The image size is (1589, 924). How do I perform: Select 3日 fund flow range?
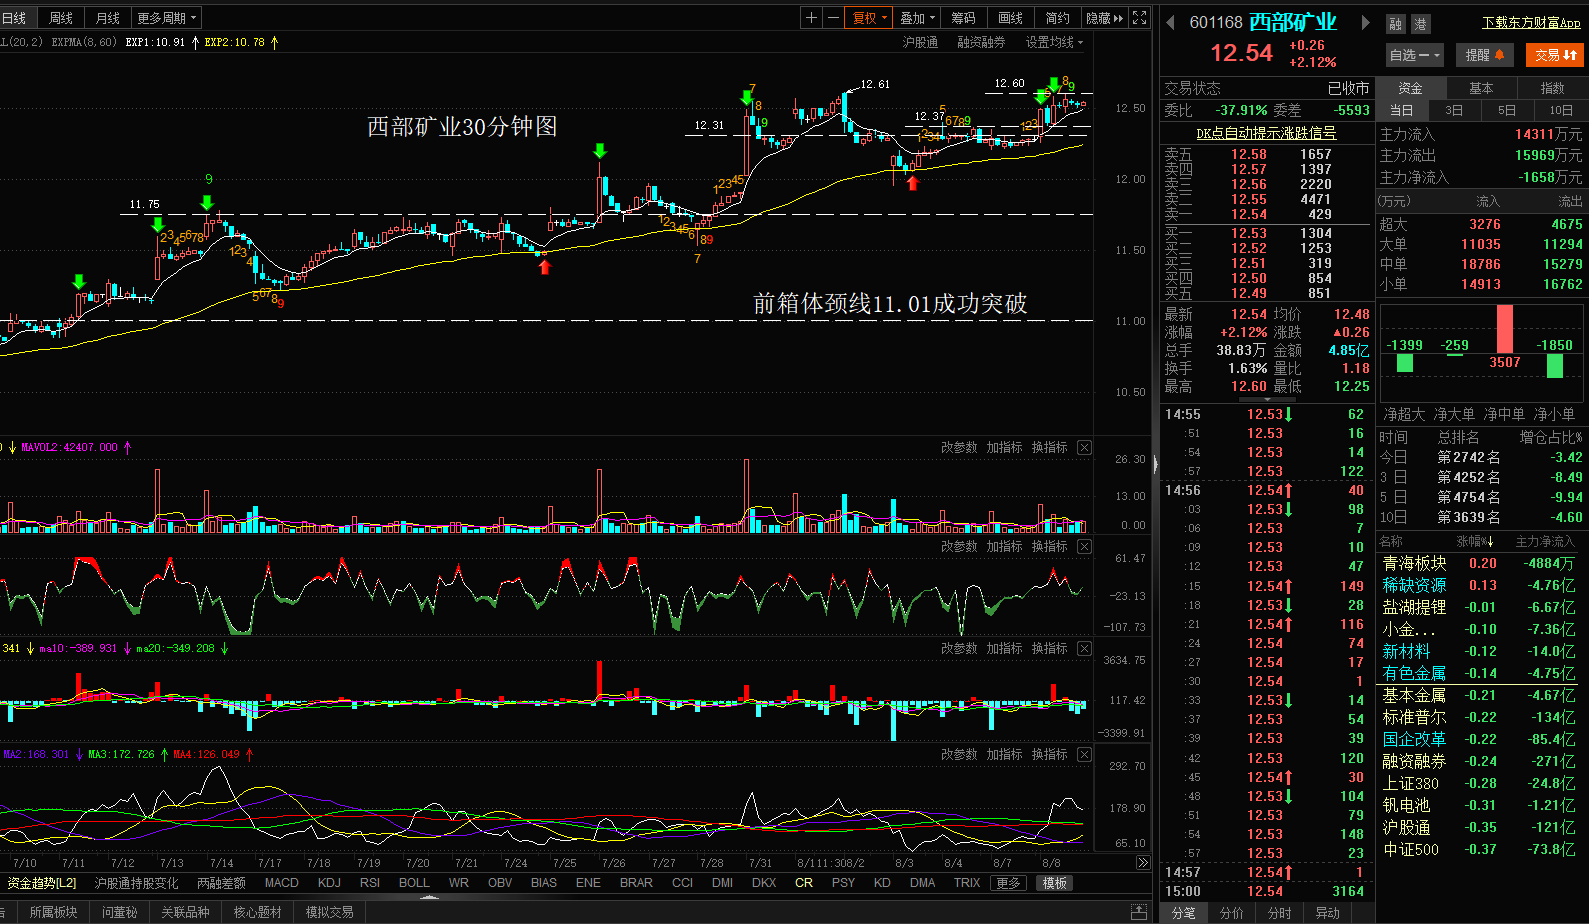[x=1454, y=110]
